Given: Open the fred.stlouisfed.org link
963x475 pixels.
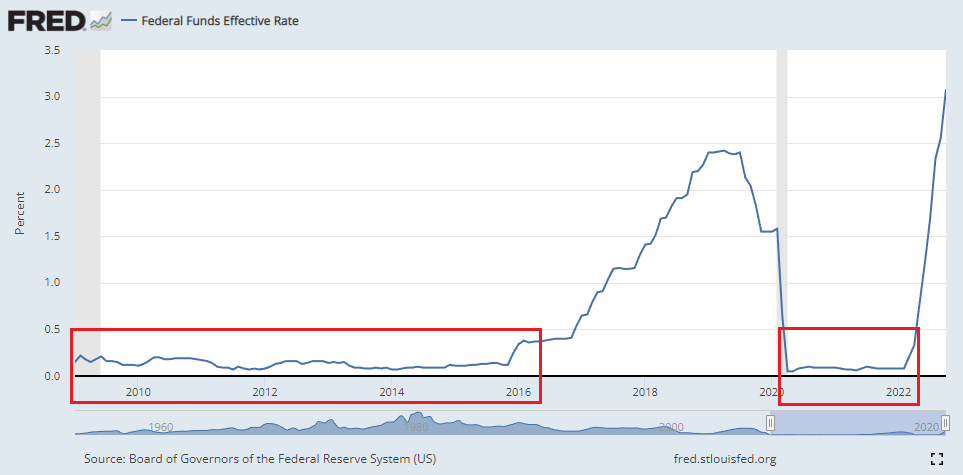Looking at the screenshot, I should point(725,459).
